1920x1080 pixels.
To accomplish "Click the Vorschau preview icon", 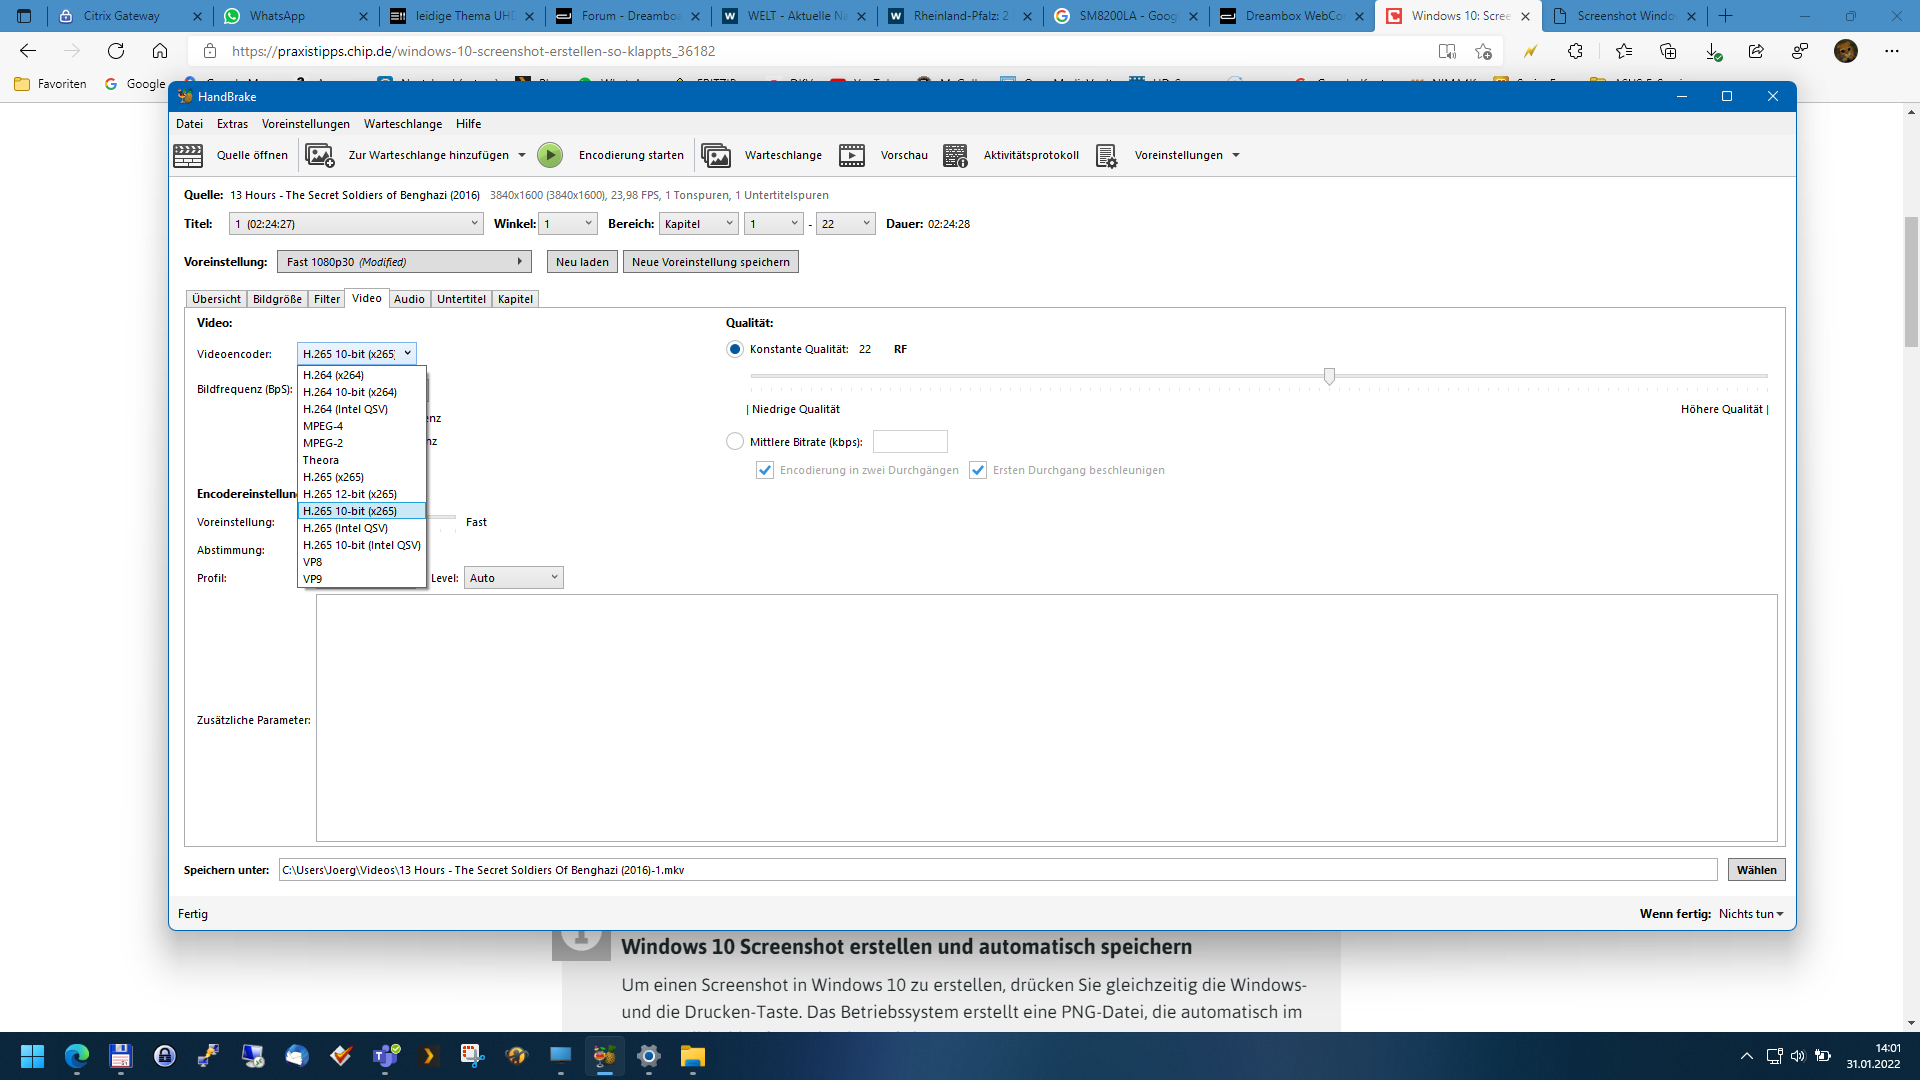I will coord(852,155).
